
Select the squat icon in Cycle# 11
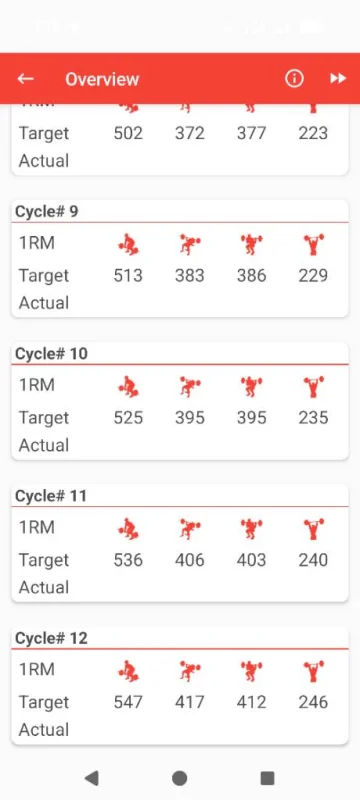(251, 529)
